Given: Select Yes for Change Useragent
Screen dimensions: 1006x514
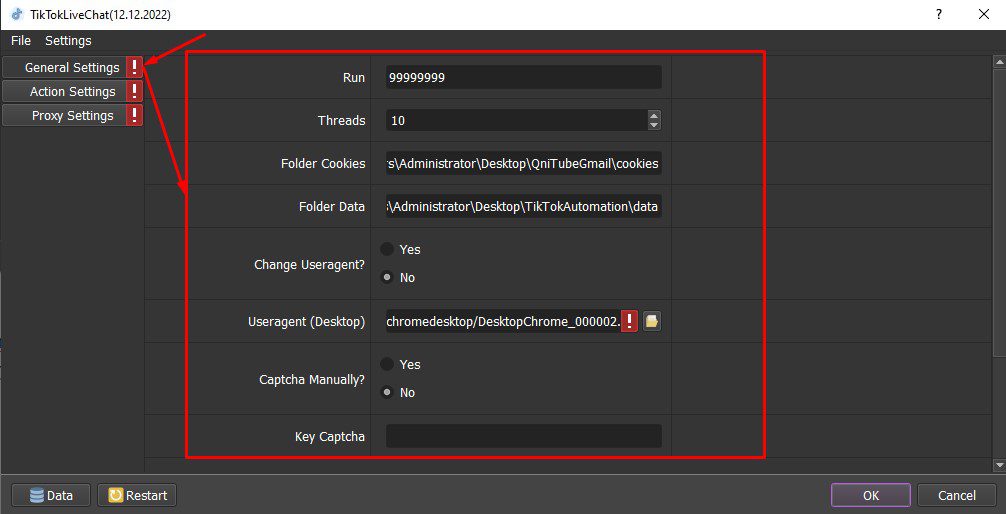Looking at the screenshot, I should 387,249.
